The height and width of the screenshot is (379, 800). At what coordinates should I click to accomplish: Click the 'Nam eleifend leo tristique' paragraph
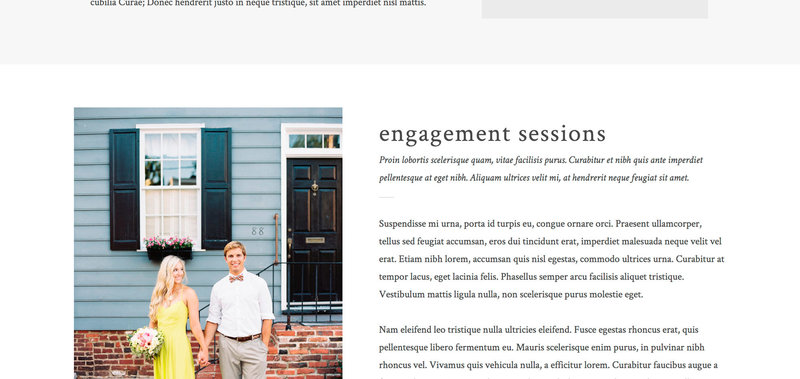coord(548,352)
